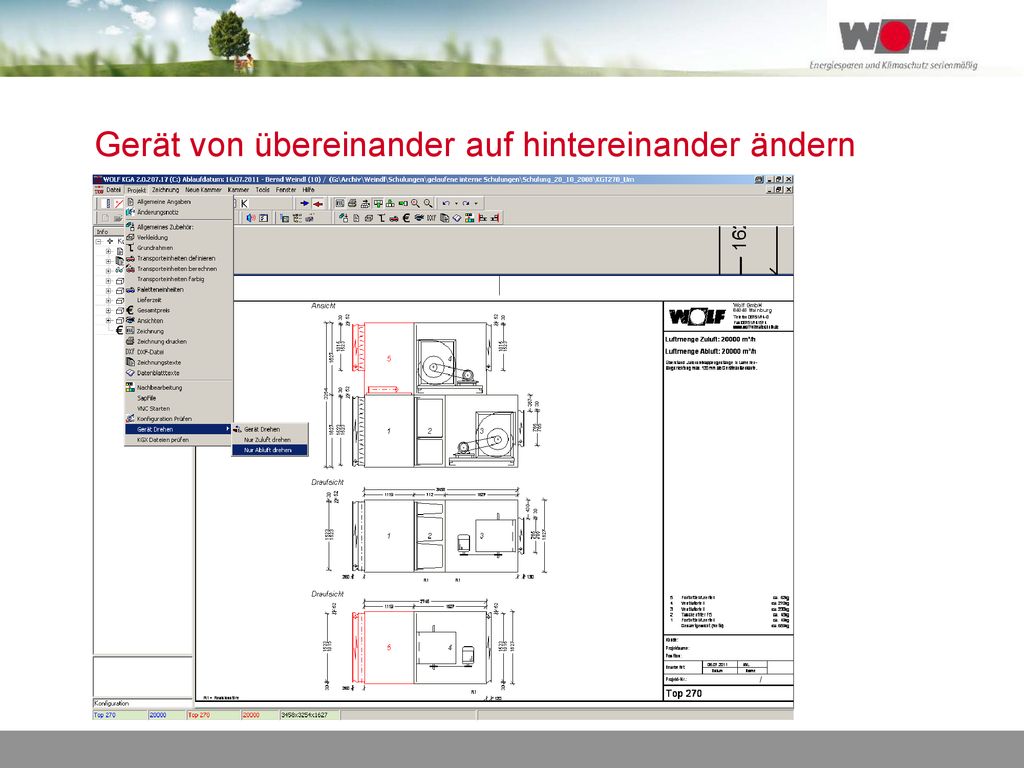This screenshot has width=1024, height=768.
Task: Choose the Verkleidung menu entry
Action: click(x=178, y=237)
